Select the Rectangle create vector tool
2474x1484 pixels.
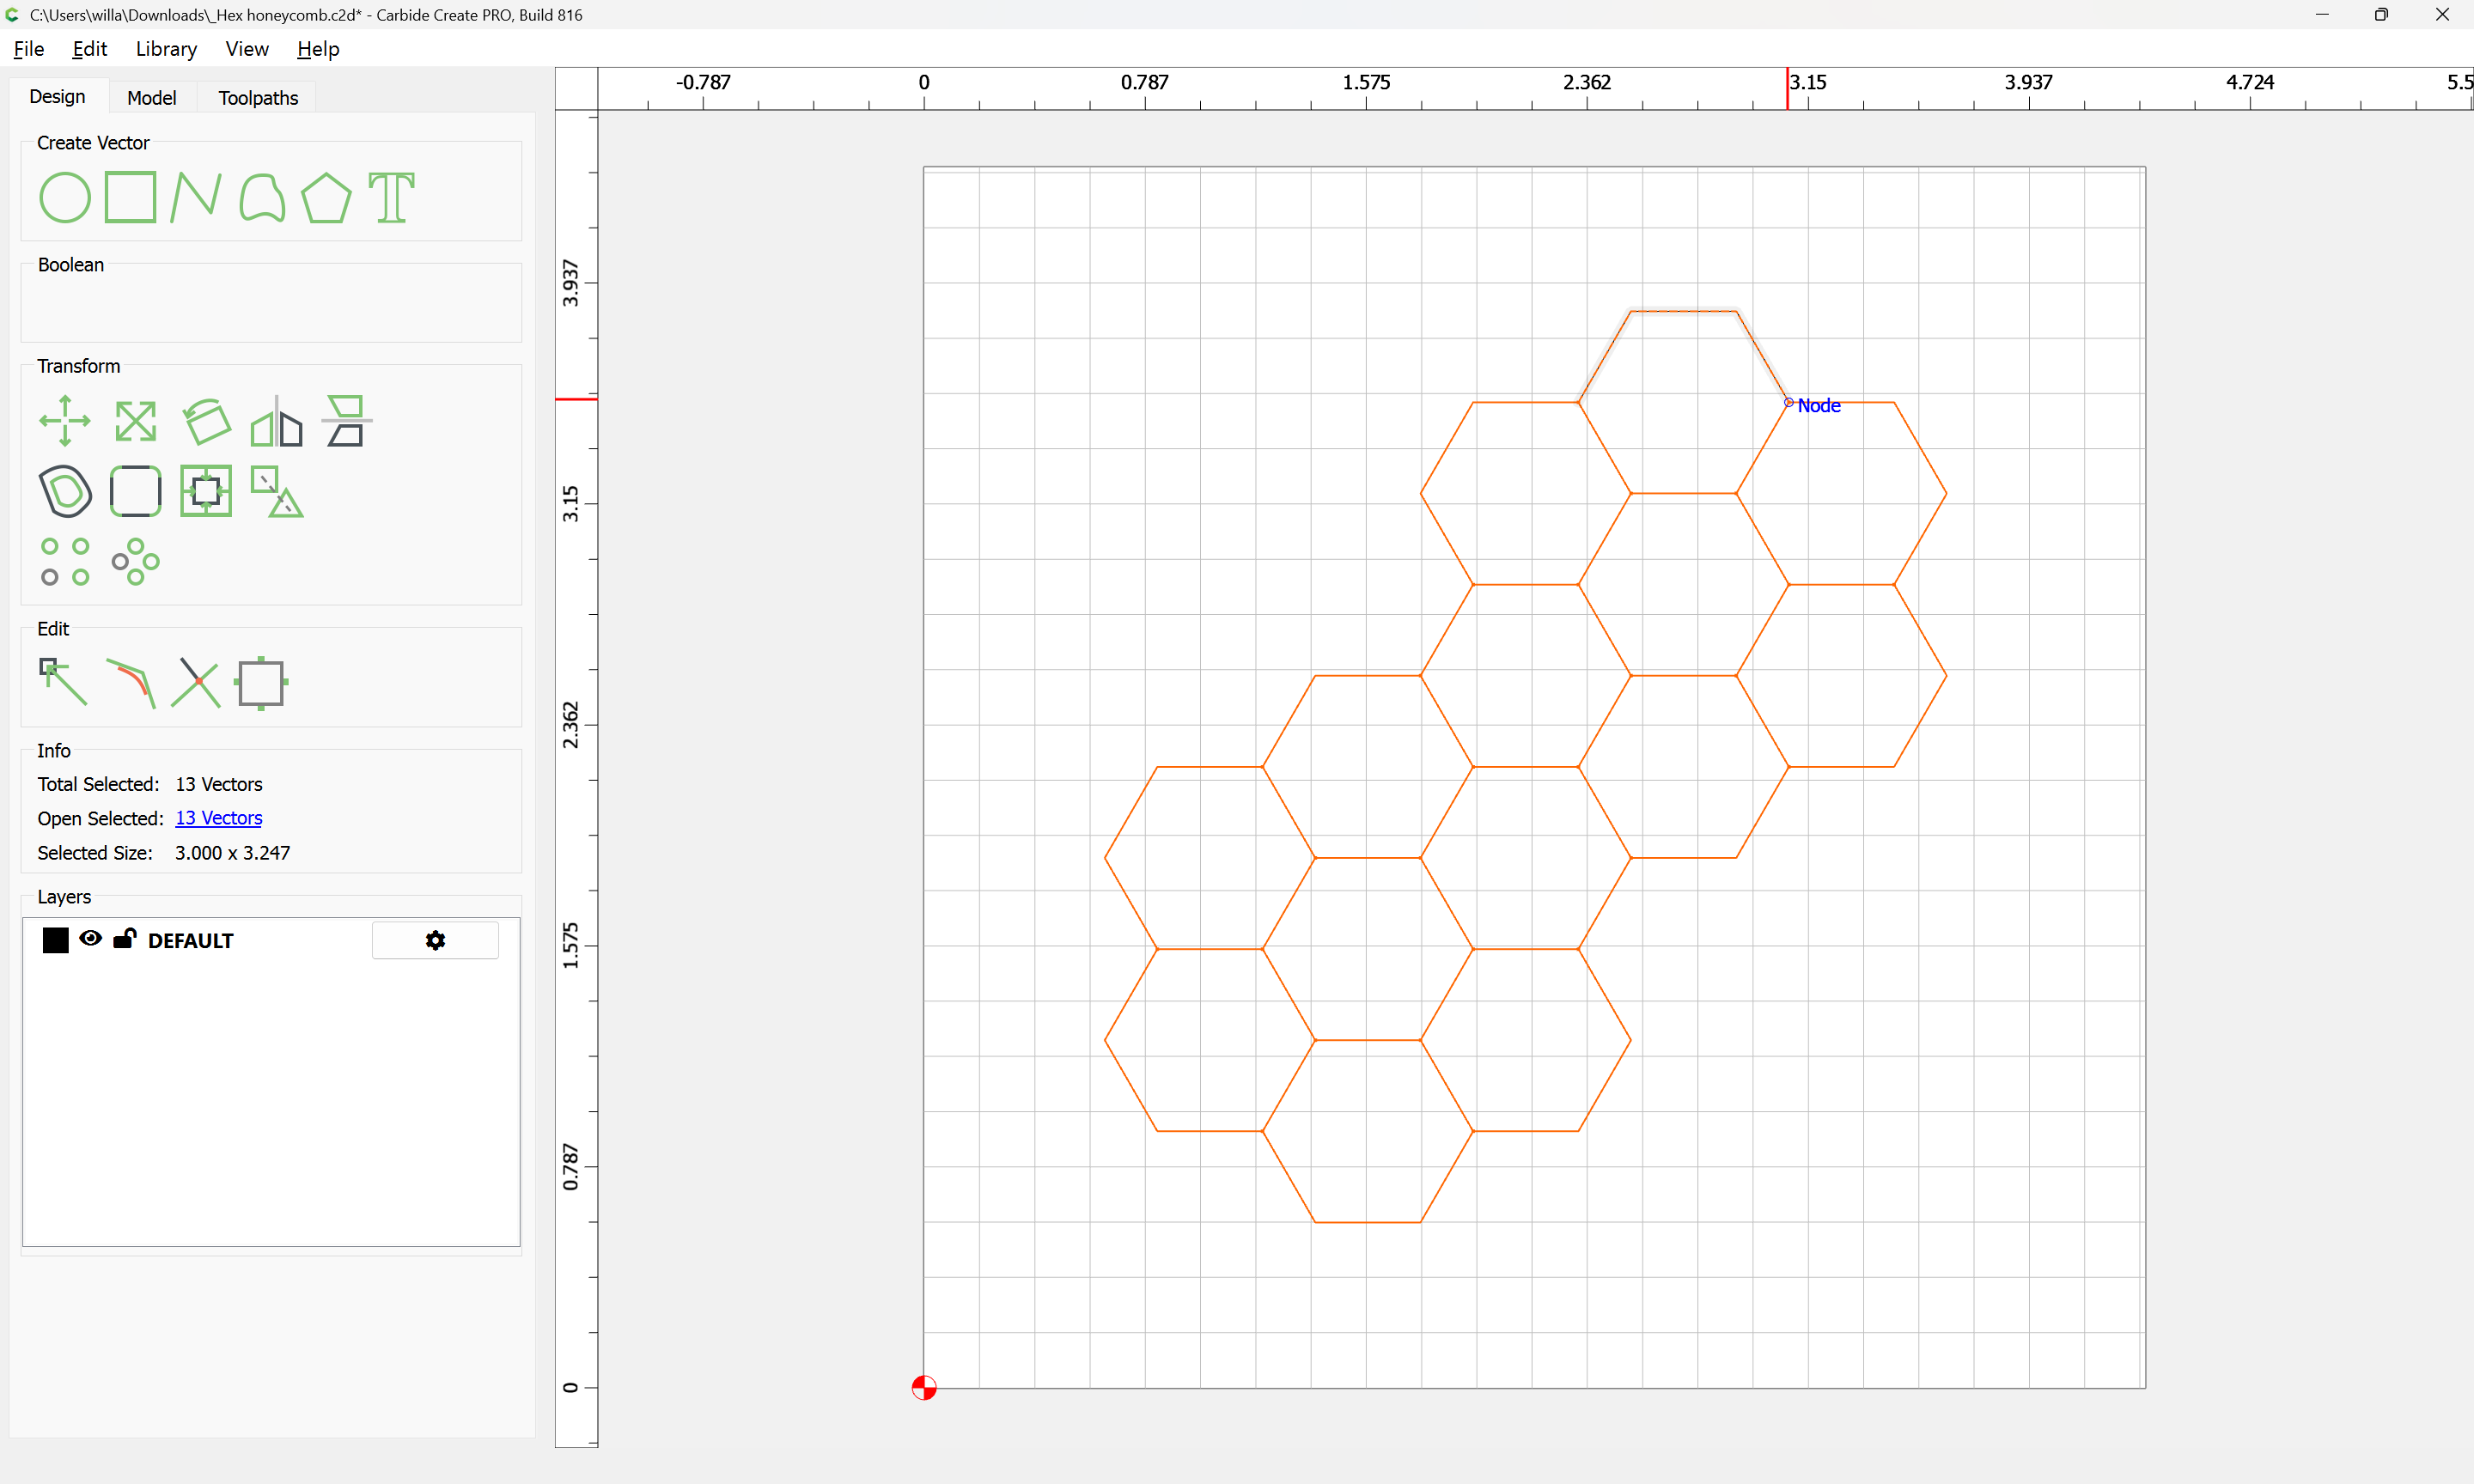coord(130,197)
